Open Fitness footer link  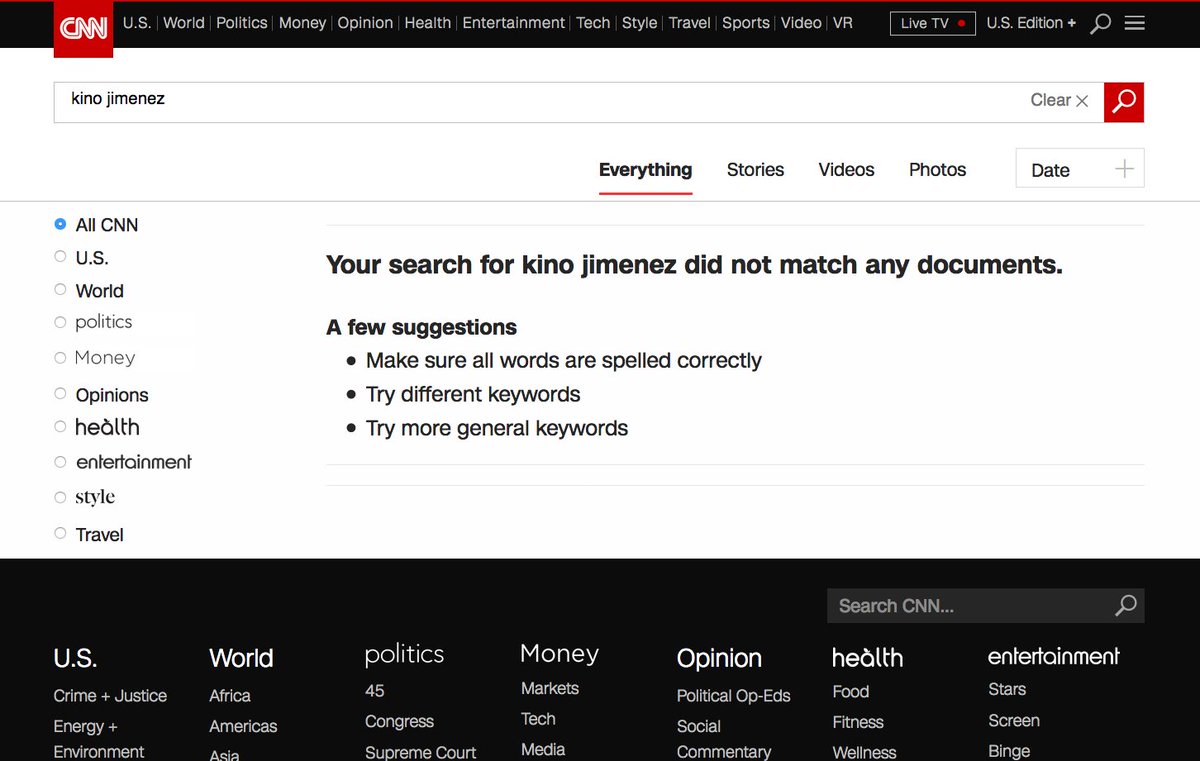point(858,722)
